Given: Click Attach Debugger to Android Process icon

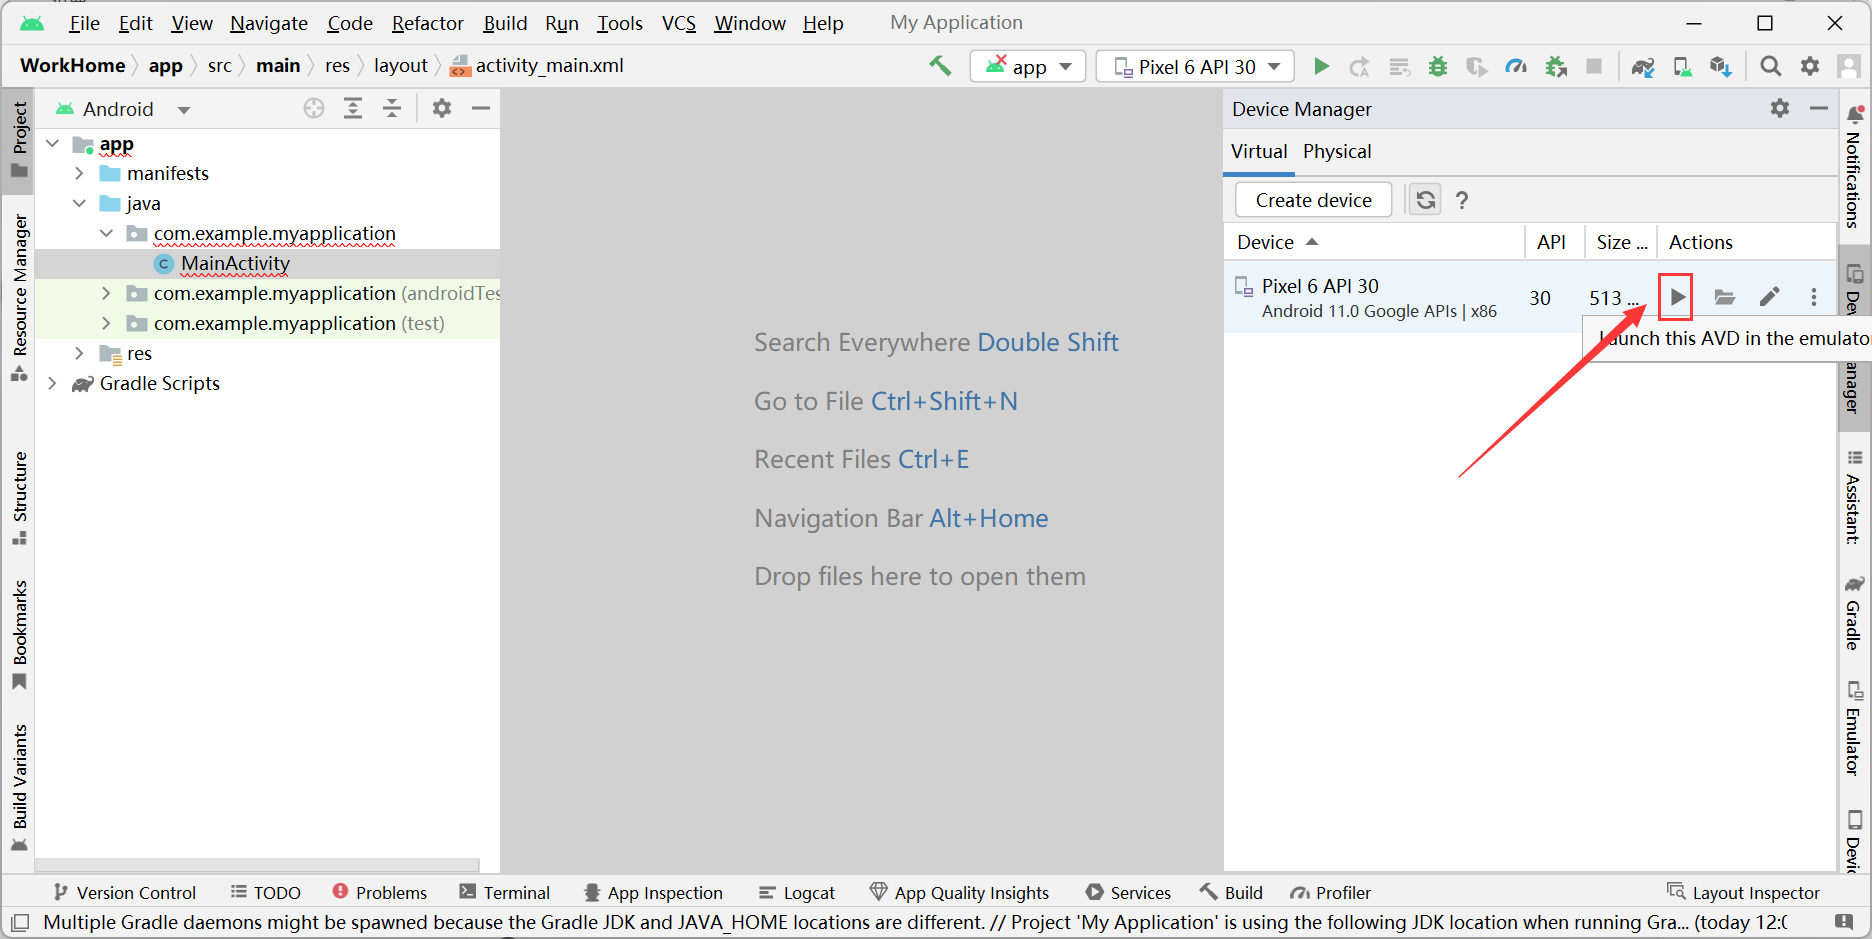Looking at the screenshot, I should (1556, 66).
